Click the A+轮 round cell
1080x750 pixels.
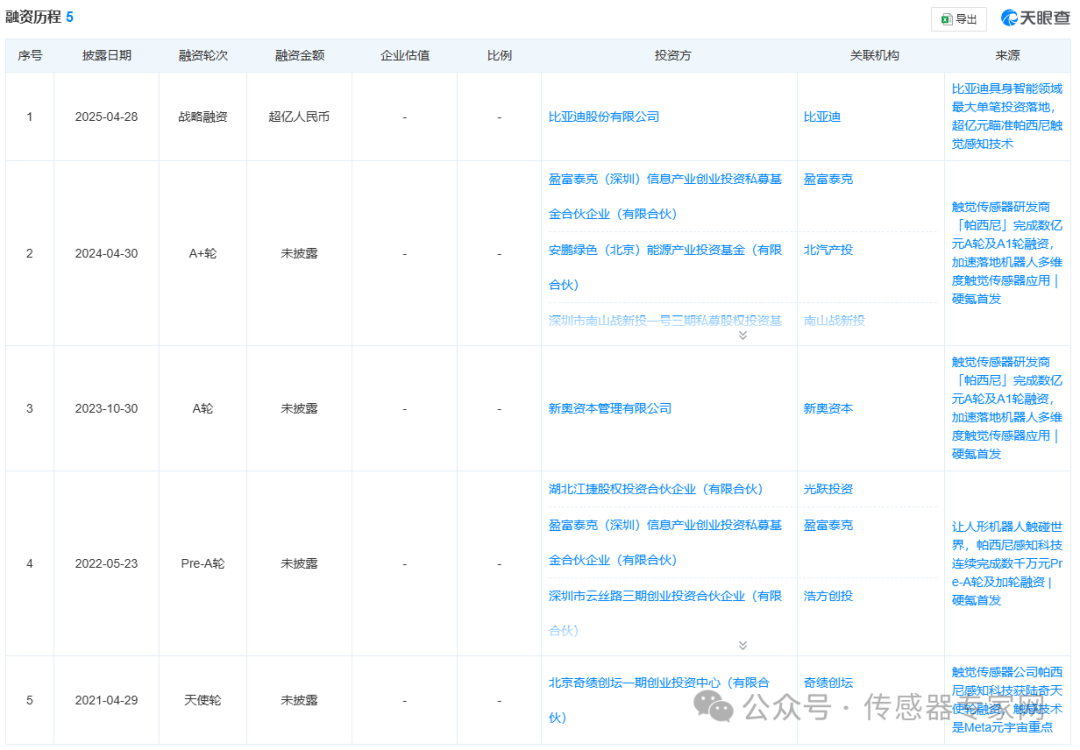click(x=203, y=253)
